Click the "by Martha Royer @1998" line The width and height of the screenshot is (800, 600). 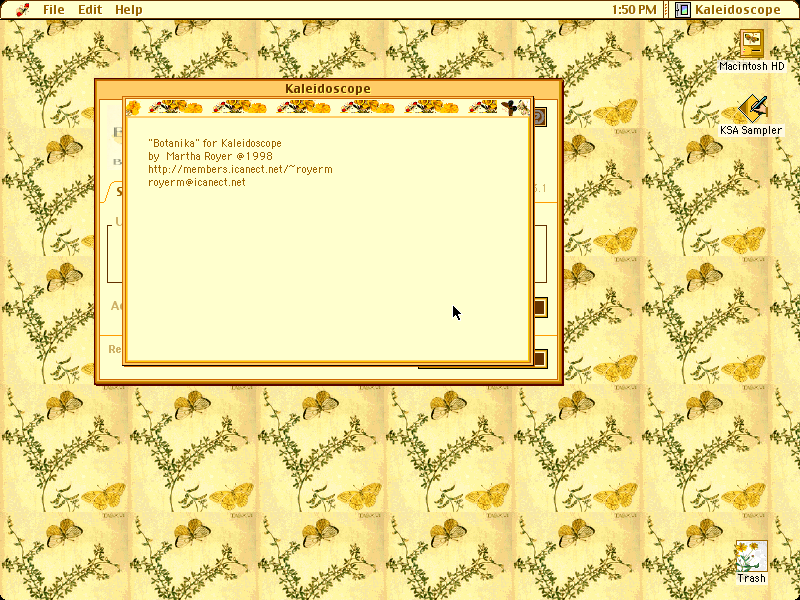click(x=210, y=156)
